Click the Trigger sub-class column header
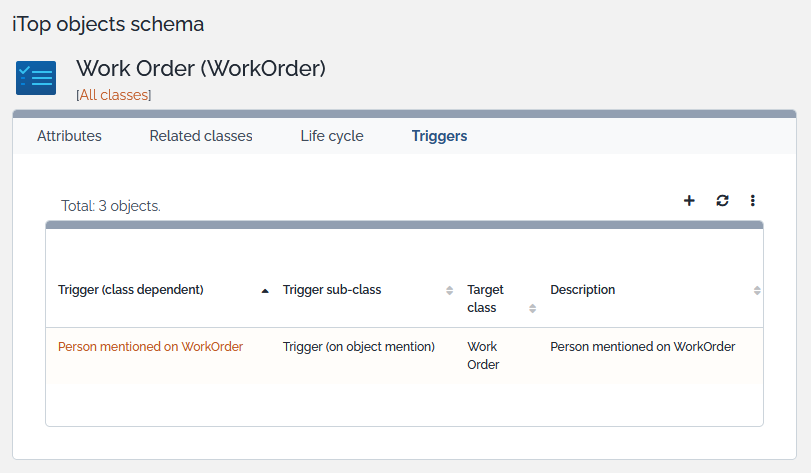This screenshot has height=473, width=811. tap(332, 290)
